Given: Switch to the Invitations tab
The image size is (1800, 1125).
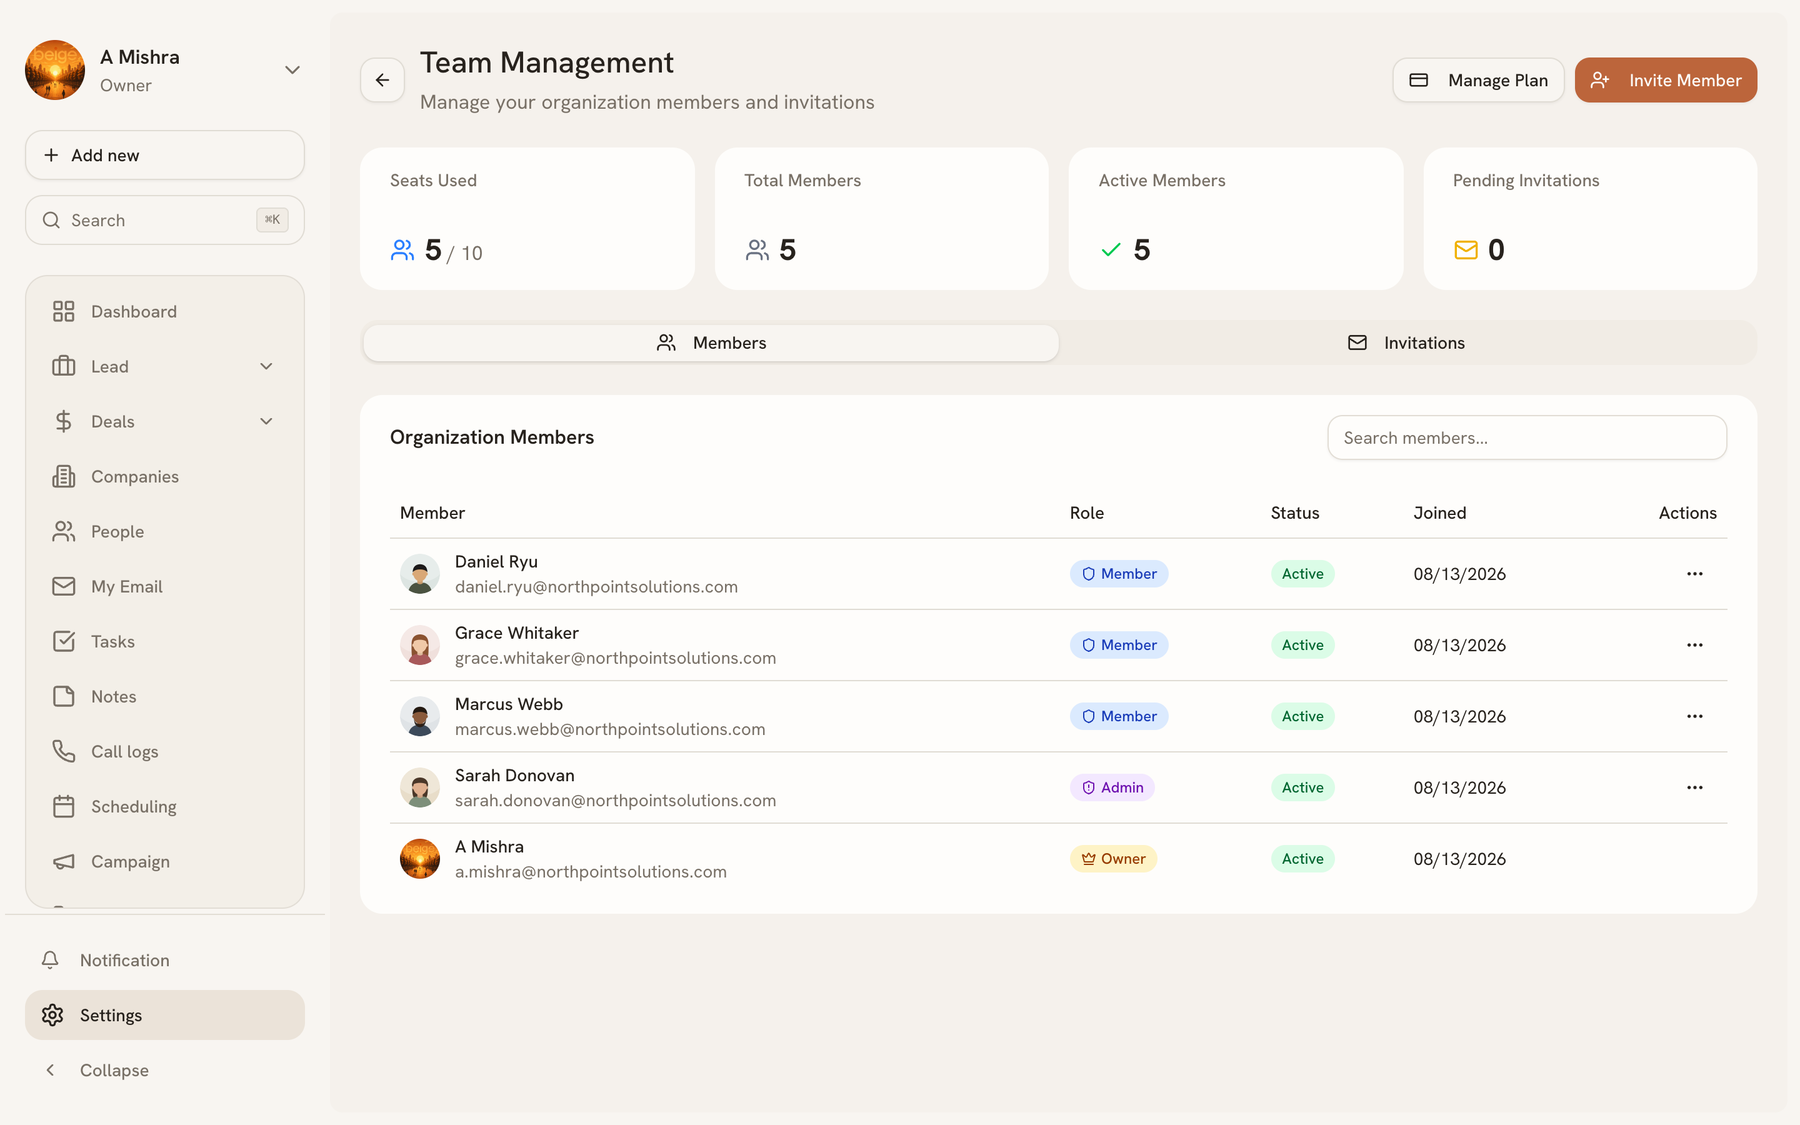Looking at the screenshot, I should (1406, 343).
